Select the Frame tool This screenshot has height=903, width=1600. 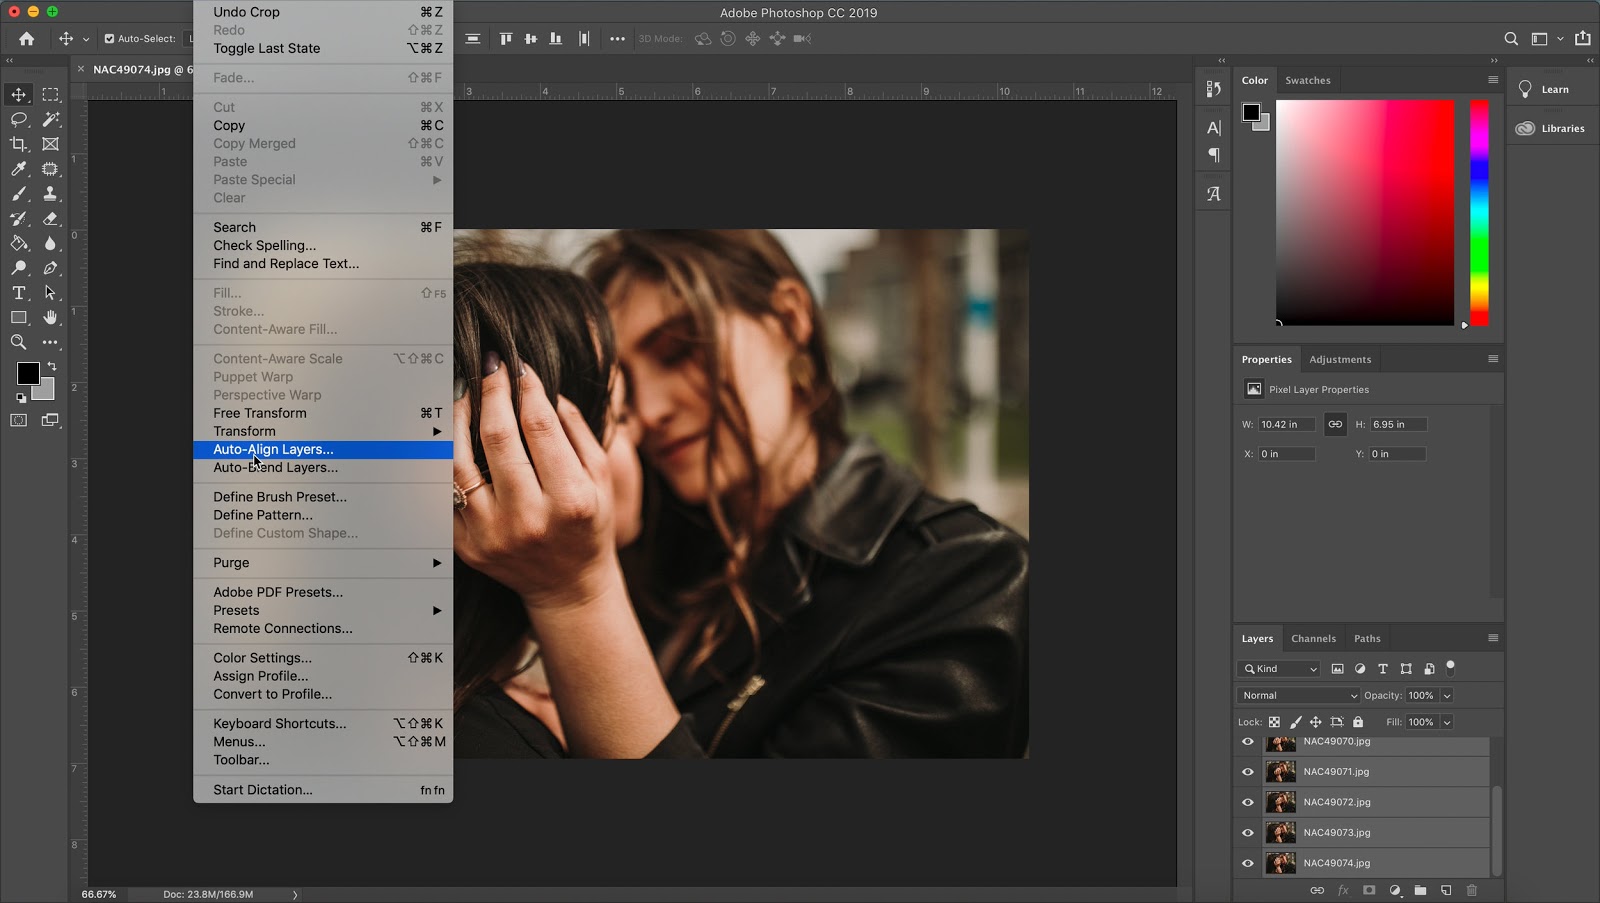pyautogui.click(x=50, y=144)
